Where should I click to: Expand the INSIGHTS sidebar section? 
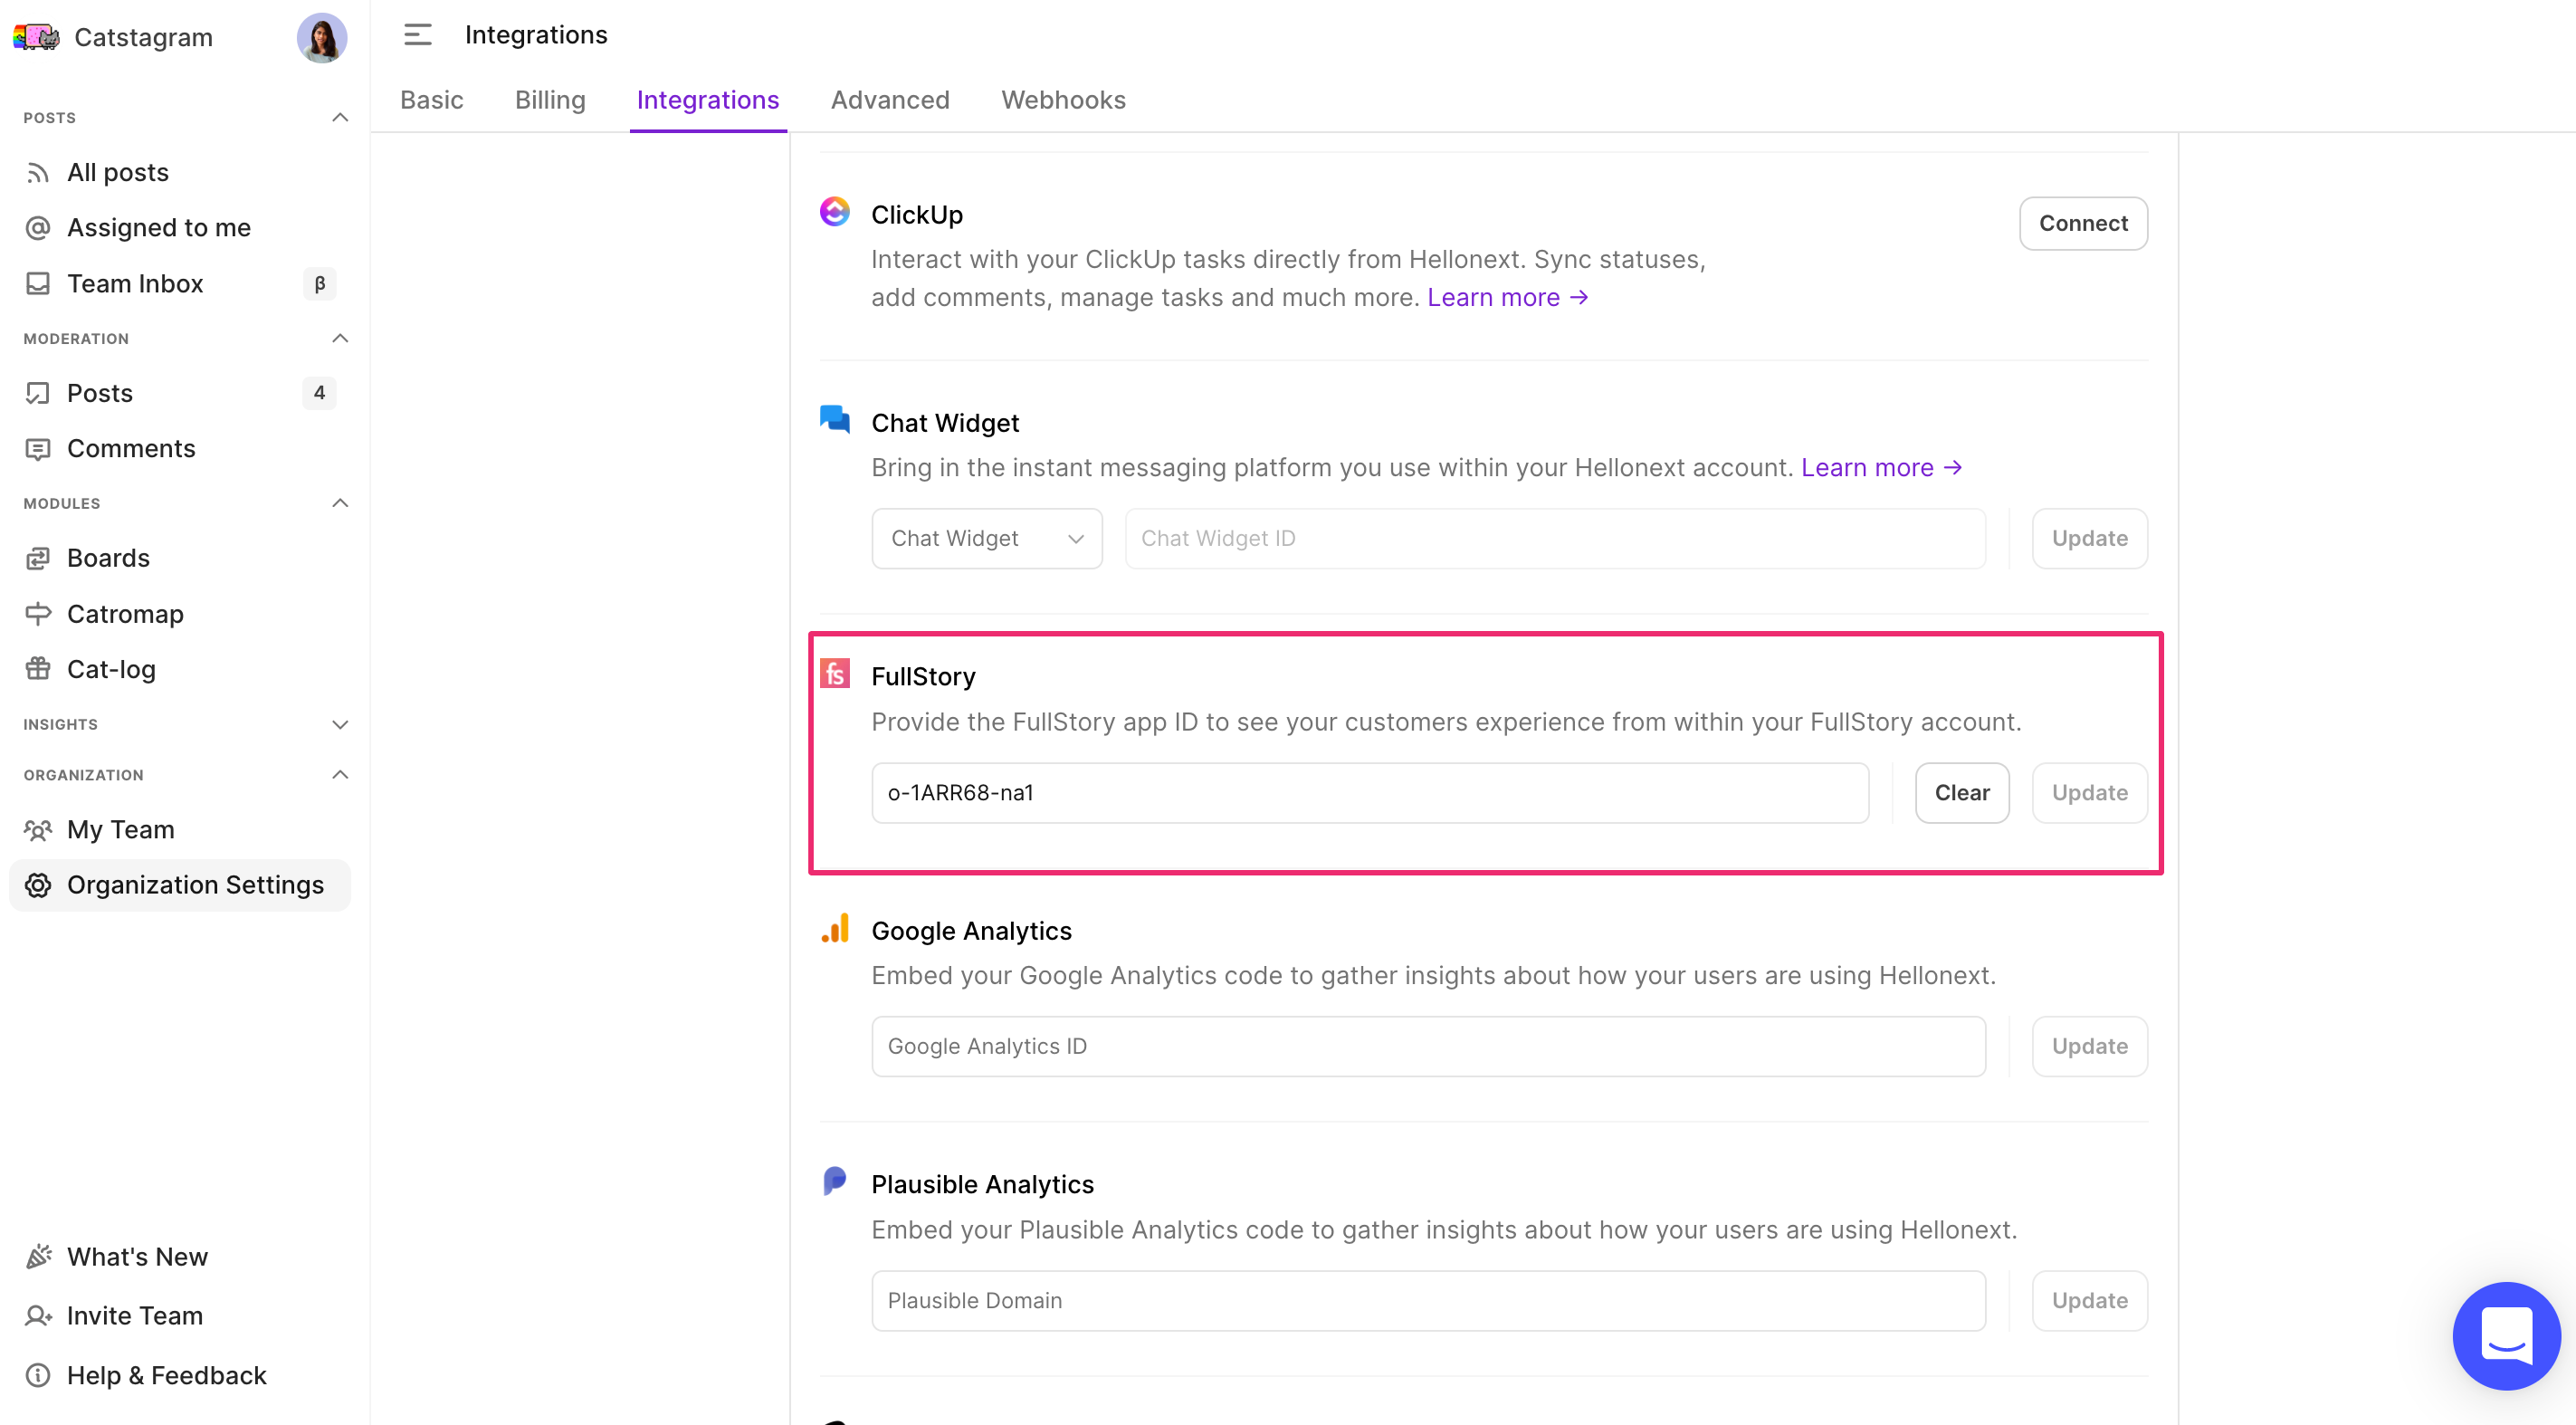(340, 725)
